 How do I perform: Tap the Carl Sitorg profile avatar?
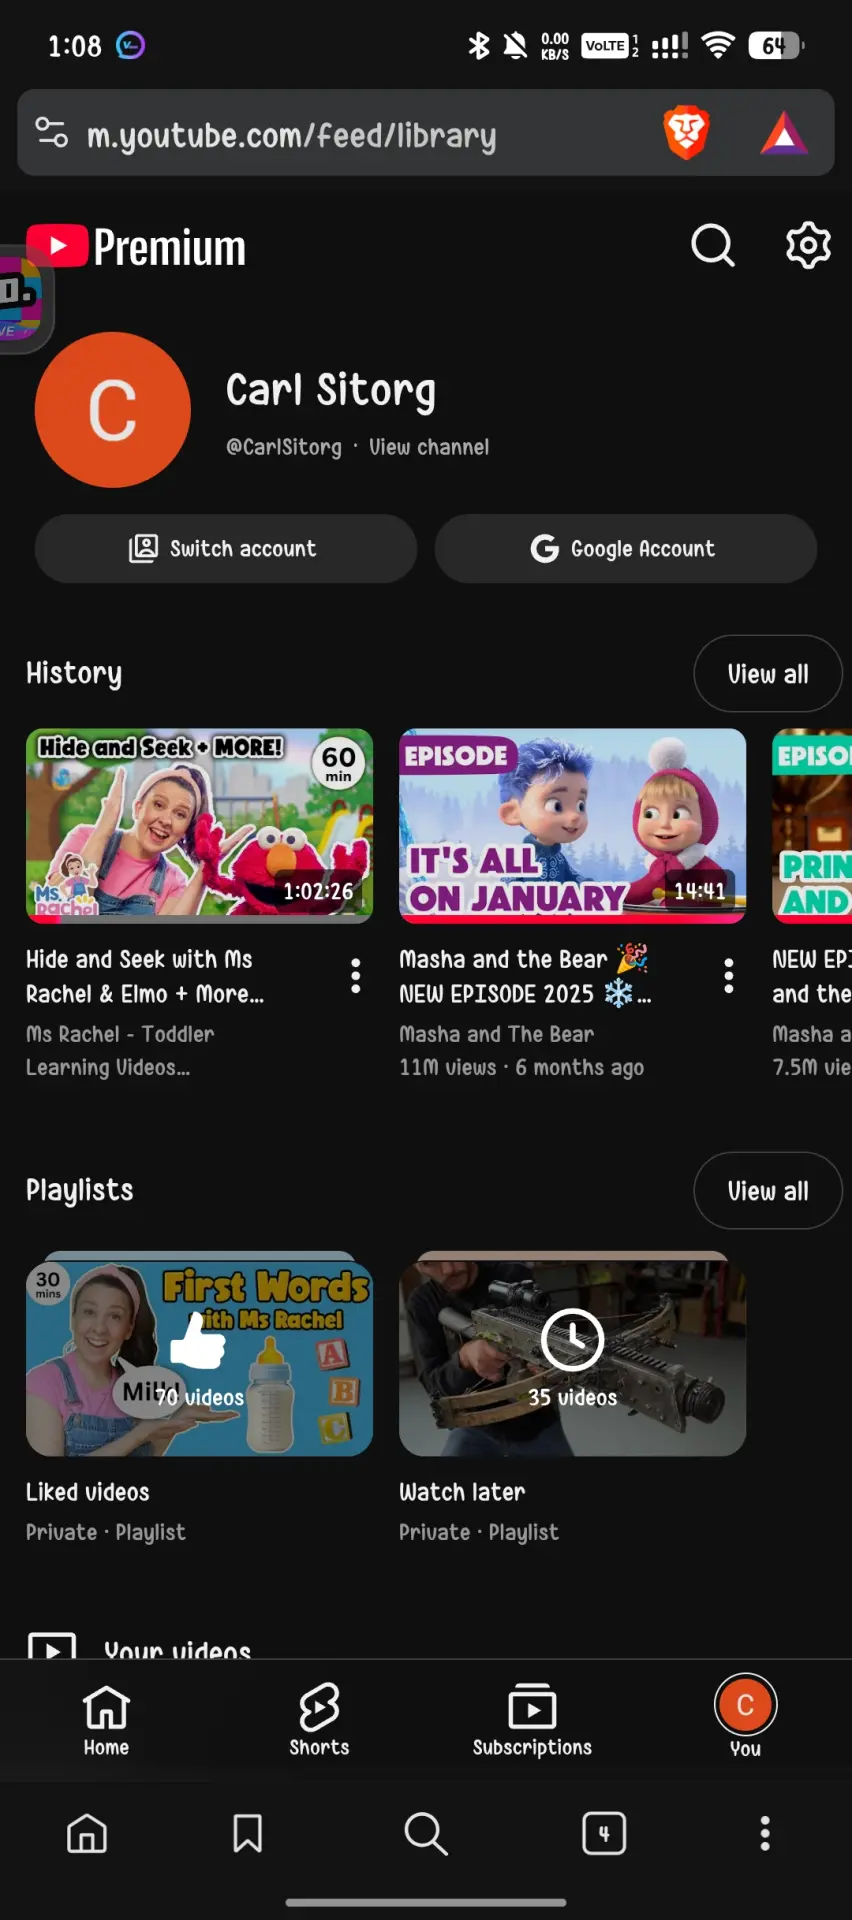click(x=112, y=410)
